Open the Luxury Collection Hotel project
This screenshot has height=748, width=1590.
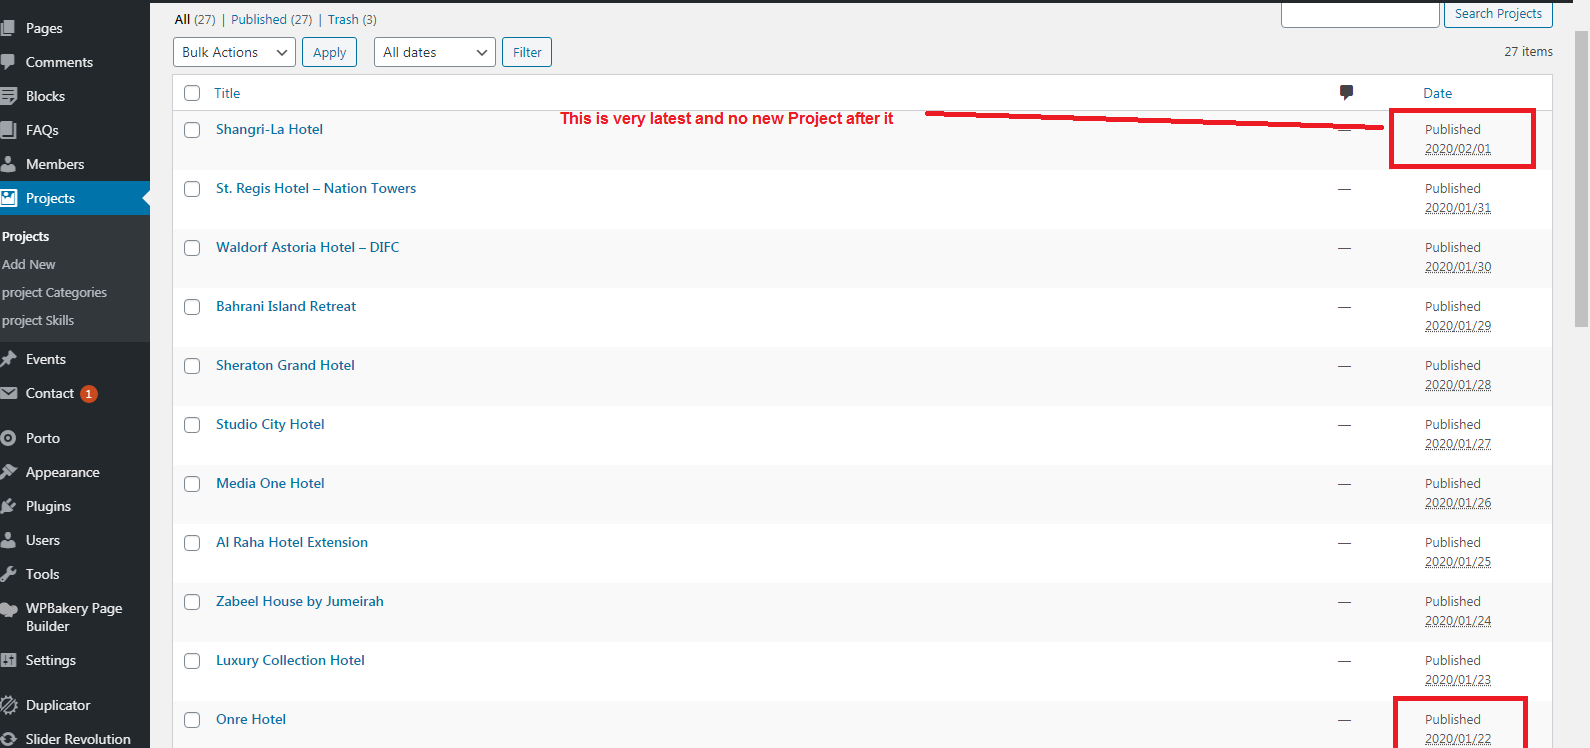[290, 660]
